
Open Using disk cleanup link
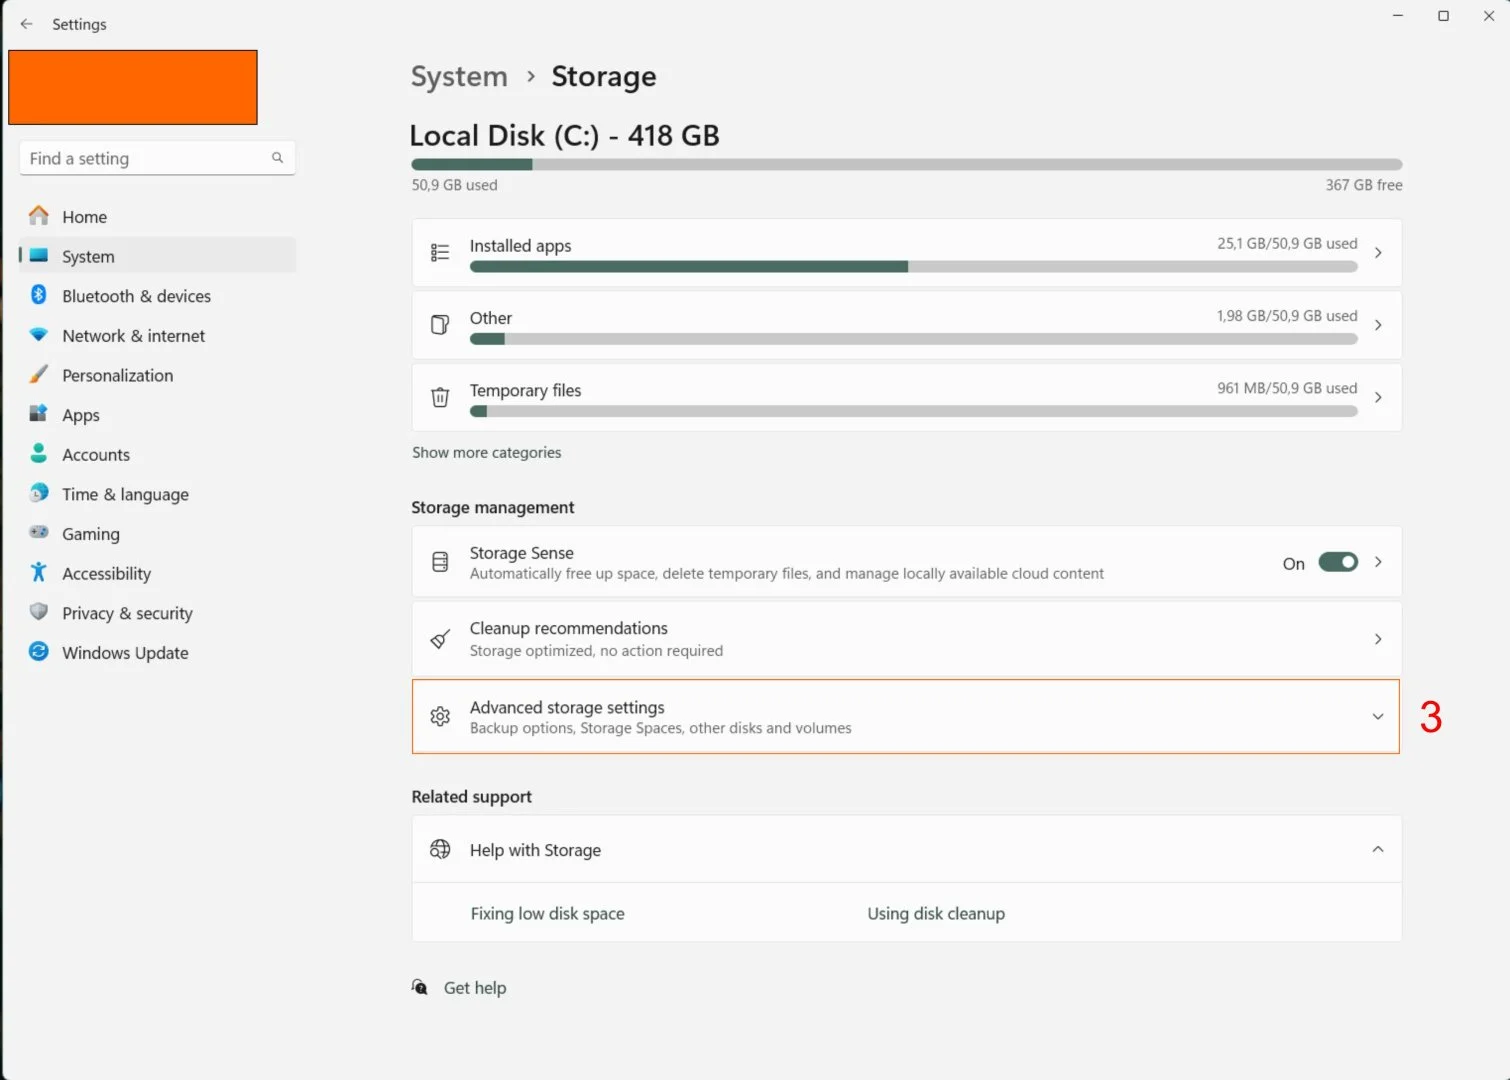point(936,913)
